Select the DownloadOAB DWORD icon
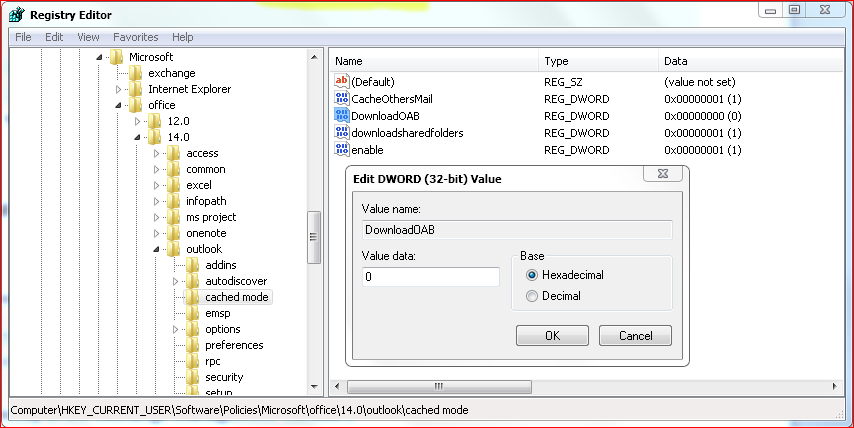Image resolution: width=854 pixels, height=428 pixels. coord(341,115)
